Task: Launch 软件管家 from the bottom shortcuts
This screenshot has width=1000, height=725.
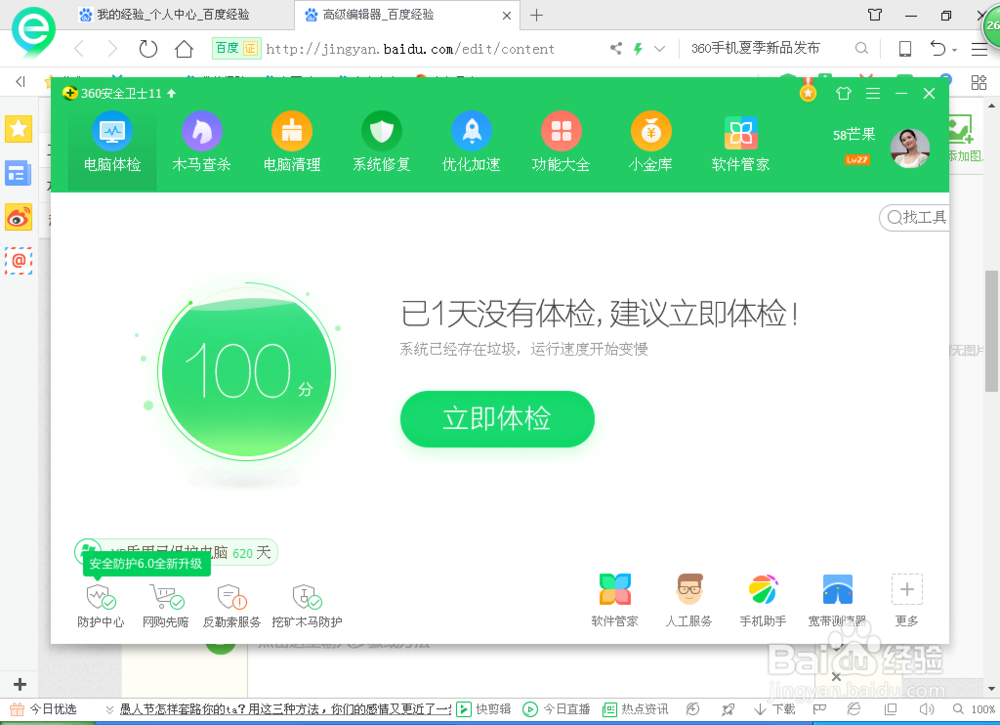Action: pyautogui.click(x=615, y=601)
